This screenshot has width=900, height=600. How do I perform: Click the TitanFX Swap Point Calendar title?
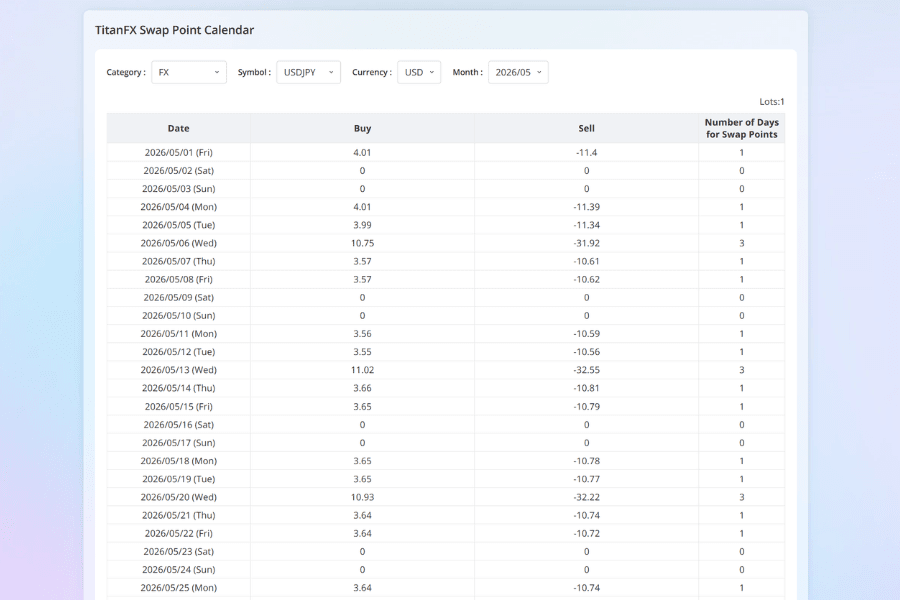[174, 30]
